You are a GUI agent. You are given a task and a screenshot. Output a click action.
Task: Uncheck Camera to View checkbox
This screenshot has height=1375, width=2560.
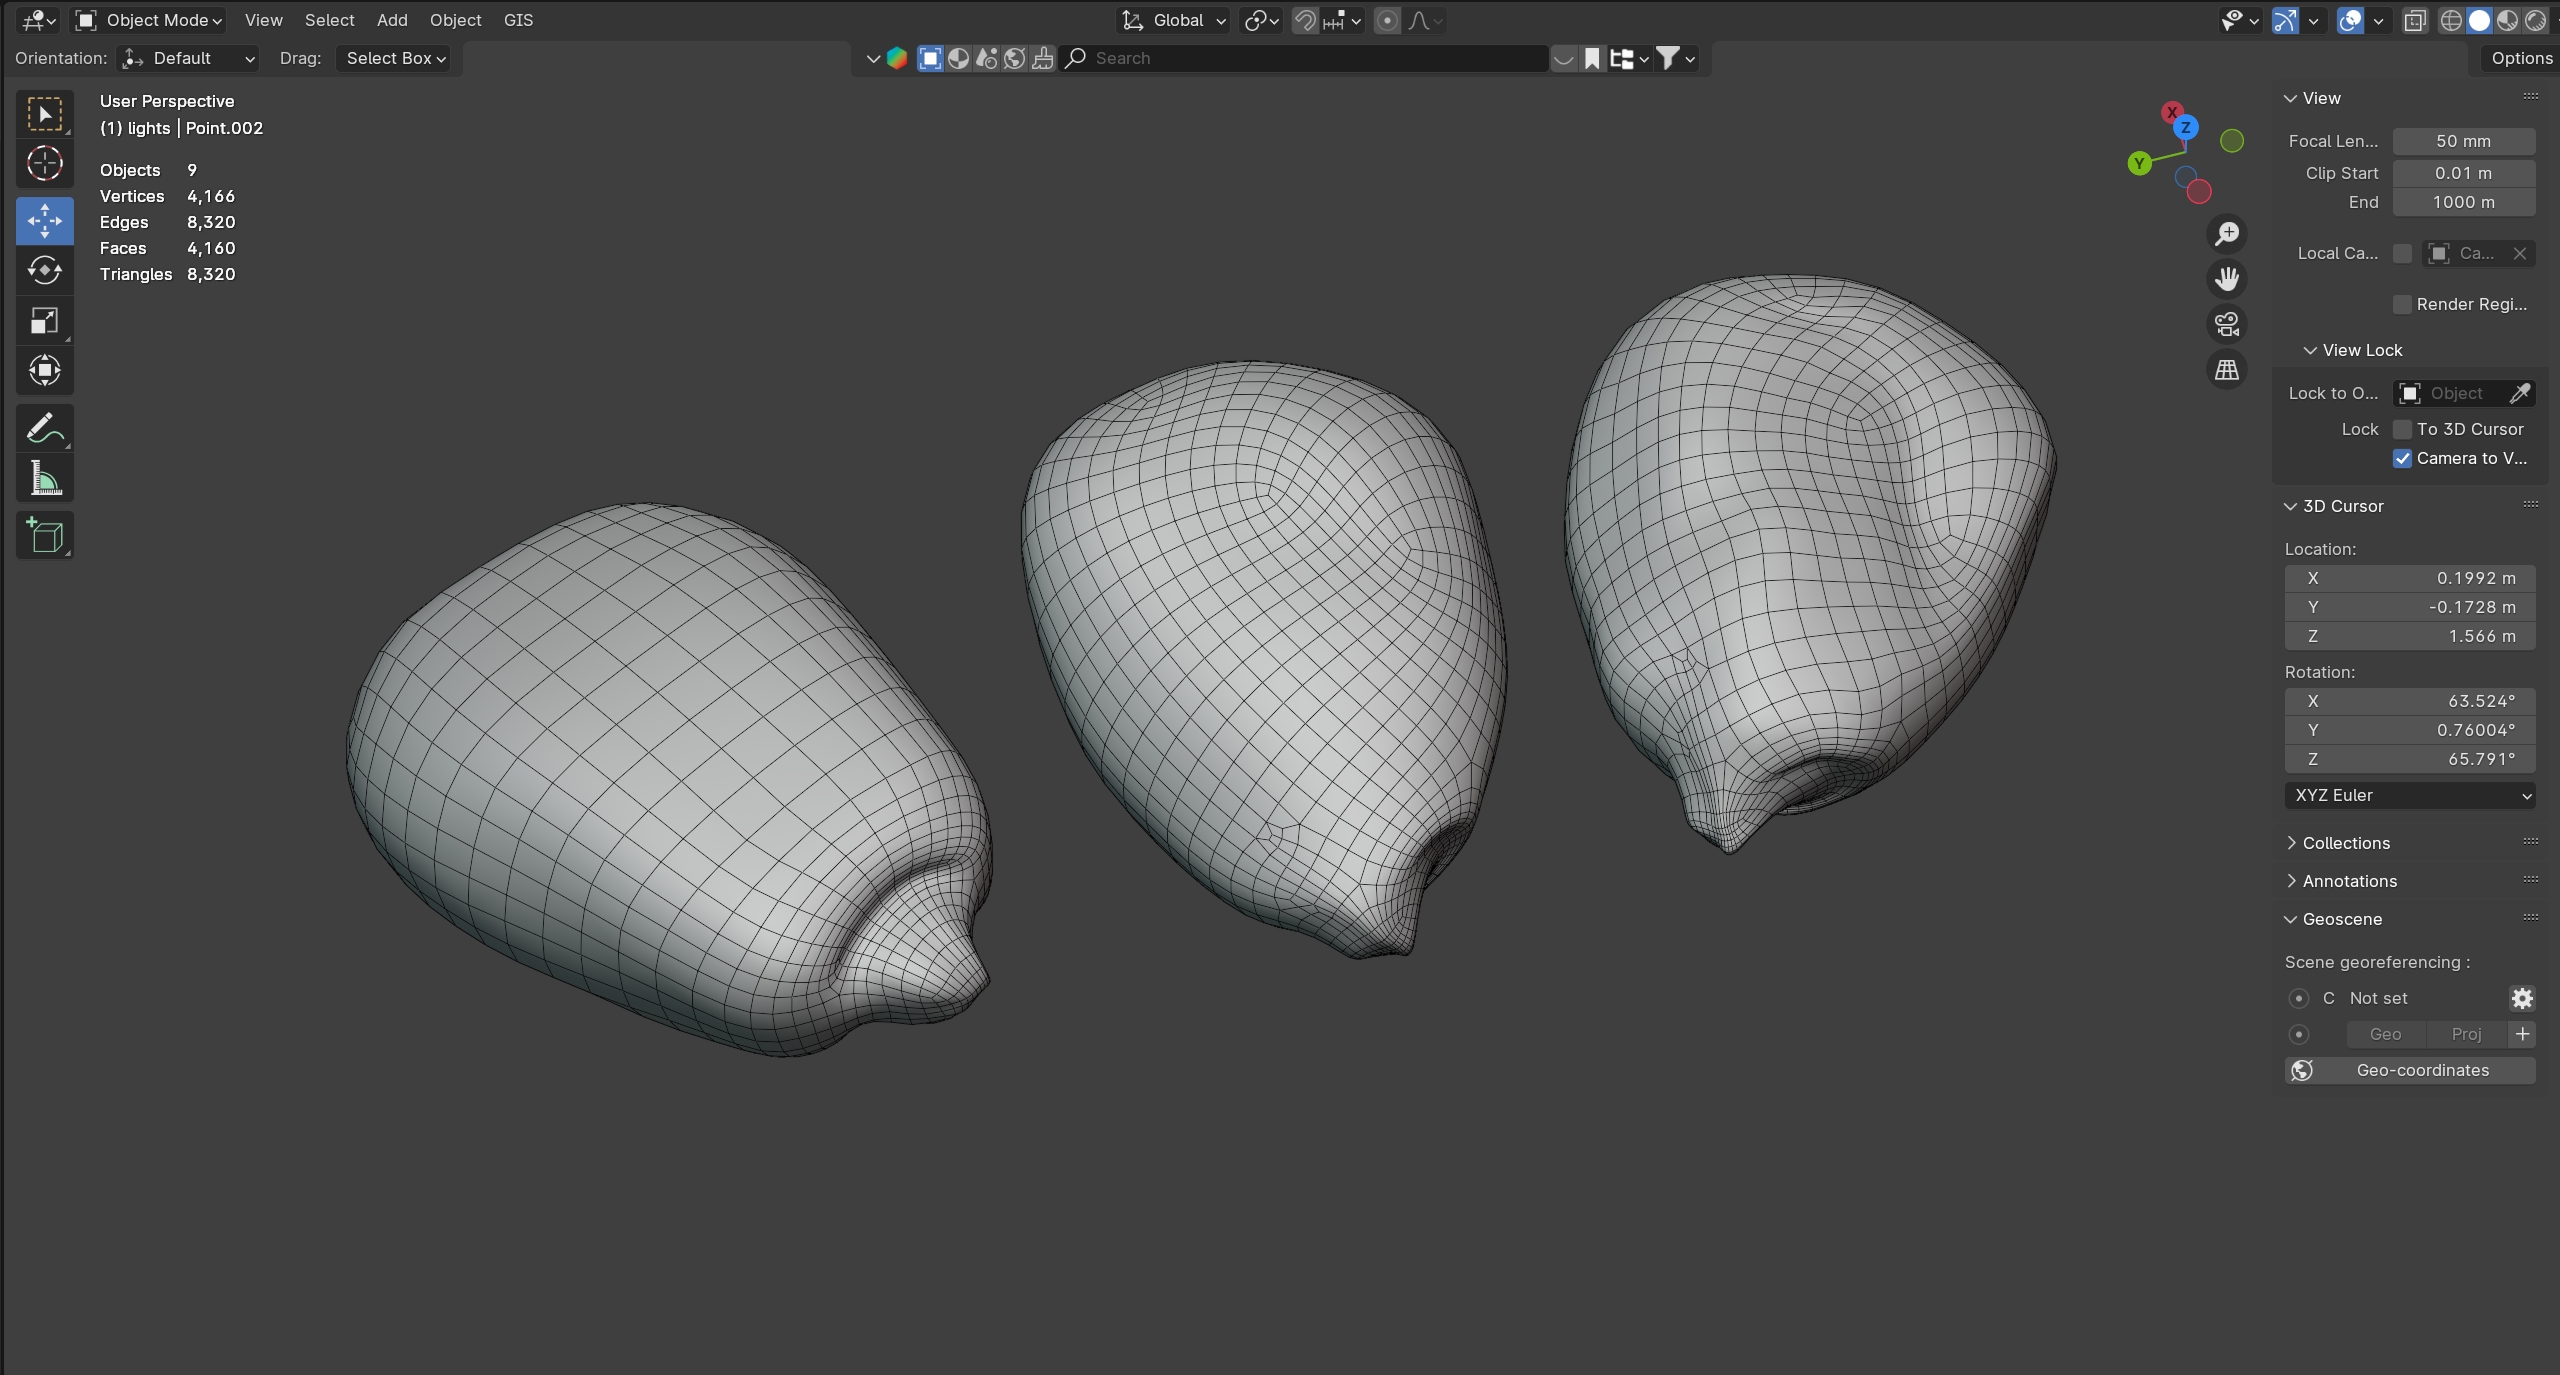click(x=2402, y=458)
